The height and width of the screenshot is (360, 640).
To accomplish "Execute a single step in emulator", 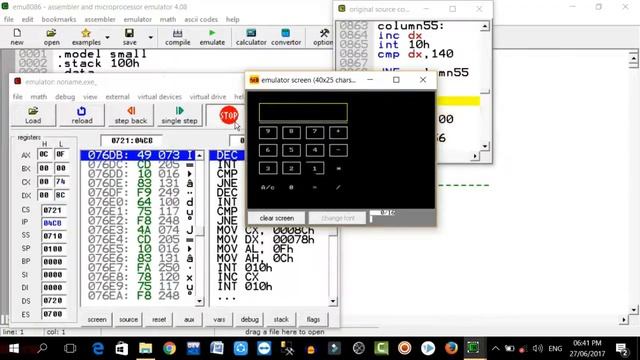I will (x=179, y=115).
